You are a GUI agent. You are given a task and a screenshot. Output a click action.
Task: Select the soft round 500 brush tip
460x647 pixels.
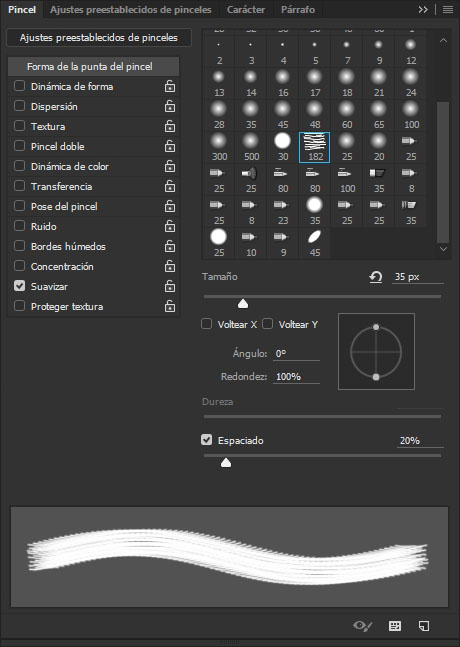251,147
